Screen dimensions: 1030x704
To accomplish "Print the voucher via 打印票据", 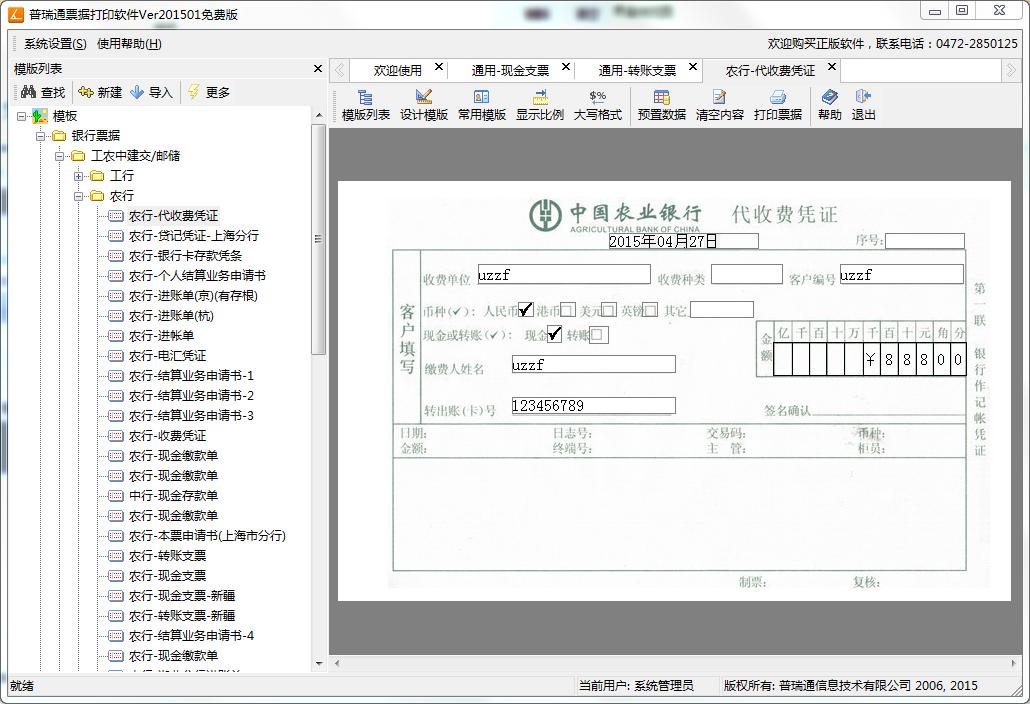I will [x=778, y=106].
